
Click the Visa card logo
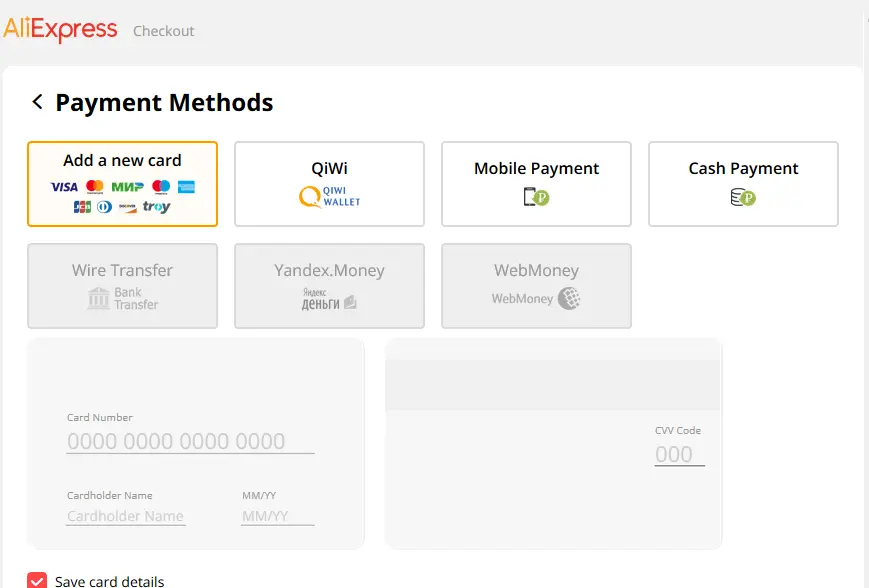(x=64, y=187)
